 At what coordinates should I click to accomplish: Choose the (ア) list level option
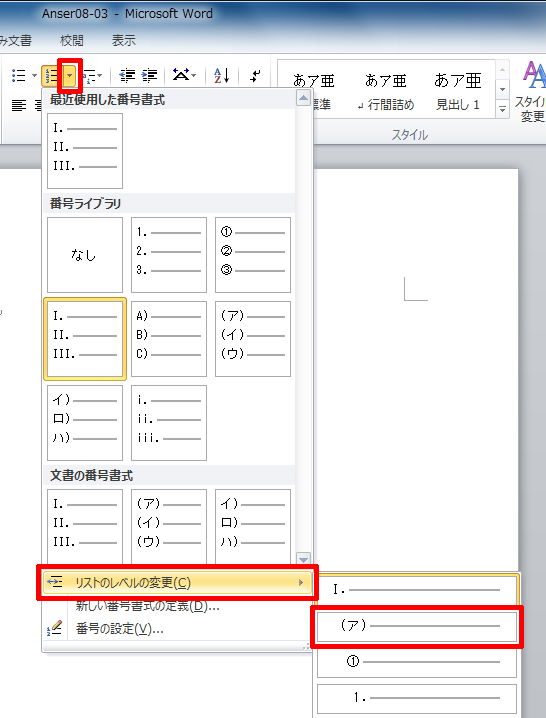pos(417,626)
